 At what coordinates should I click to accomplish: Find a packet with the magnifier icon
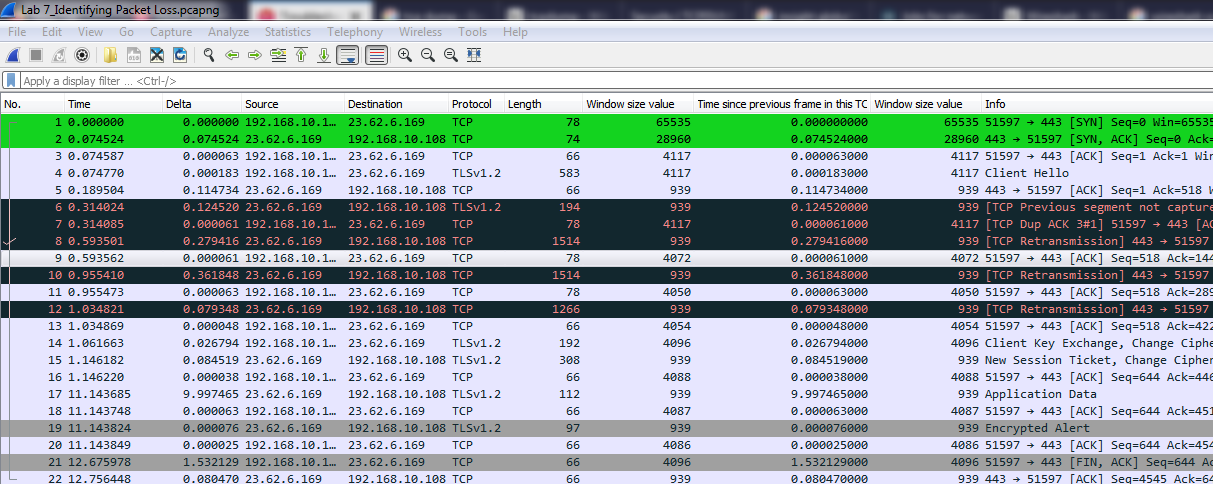[x=209, y=55]
